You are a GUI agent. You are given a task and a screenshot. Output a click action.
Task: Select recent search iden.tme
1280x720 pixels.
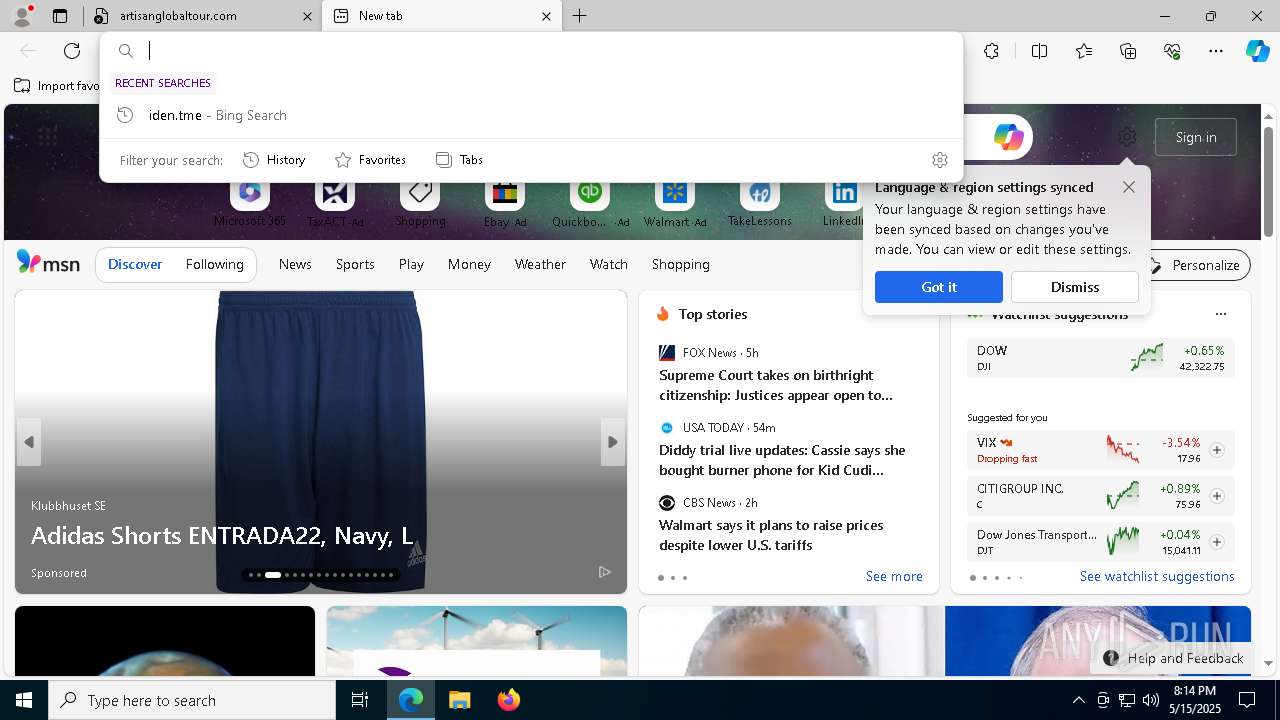[x=530, y=115]
